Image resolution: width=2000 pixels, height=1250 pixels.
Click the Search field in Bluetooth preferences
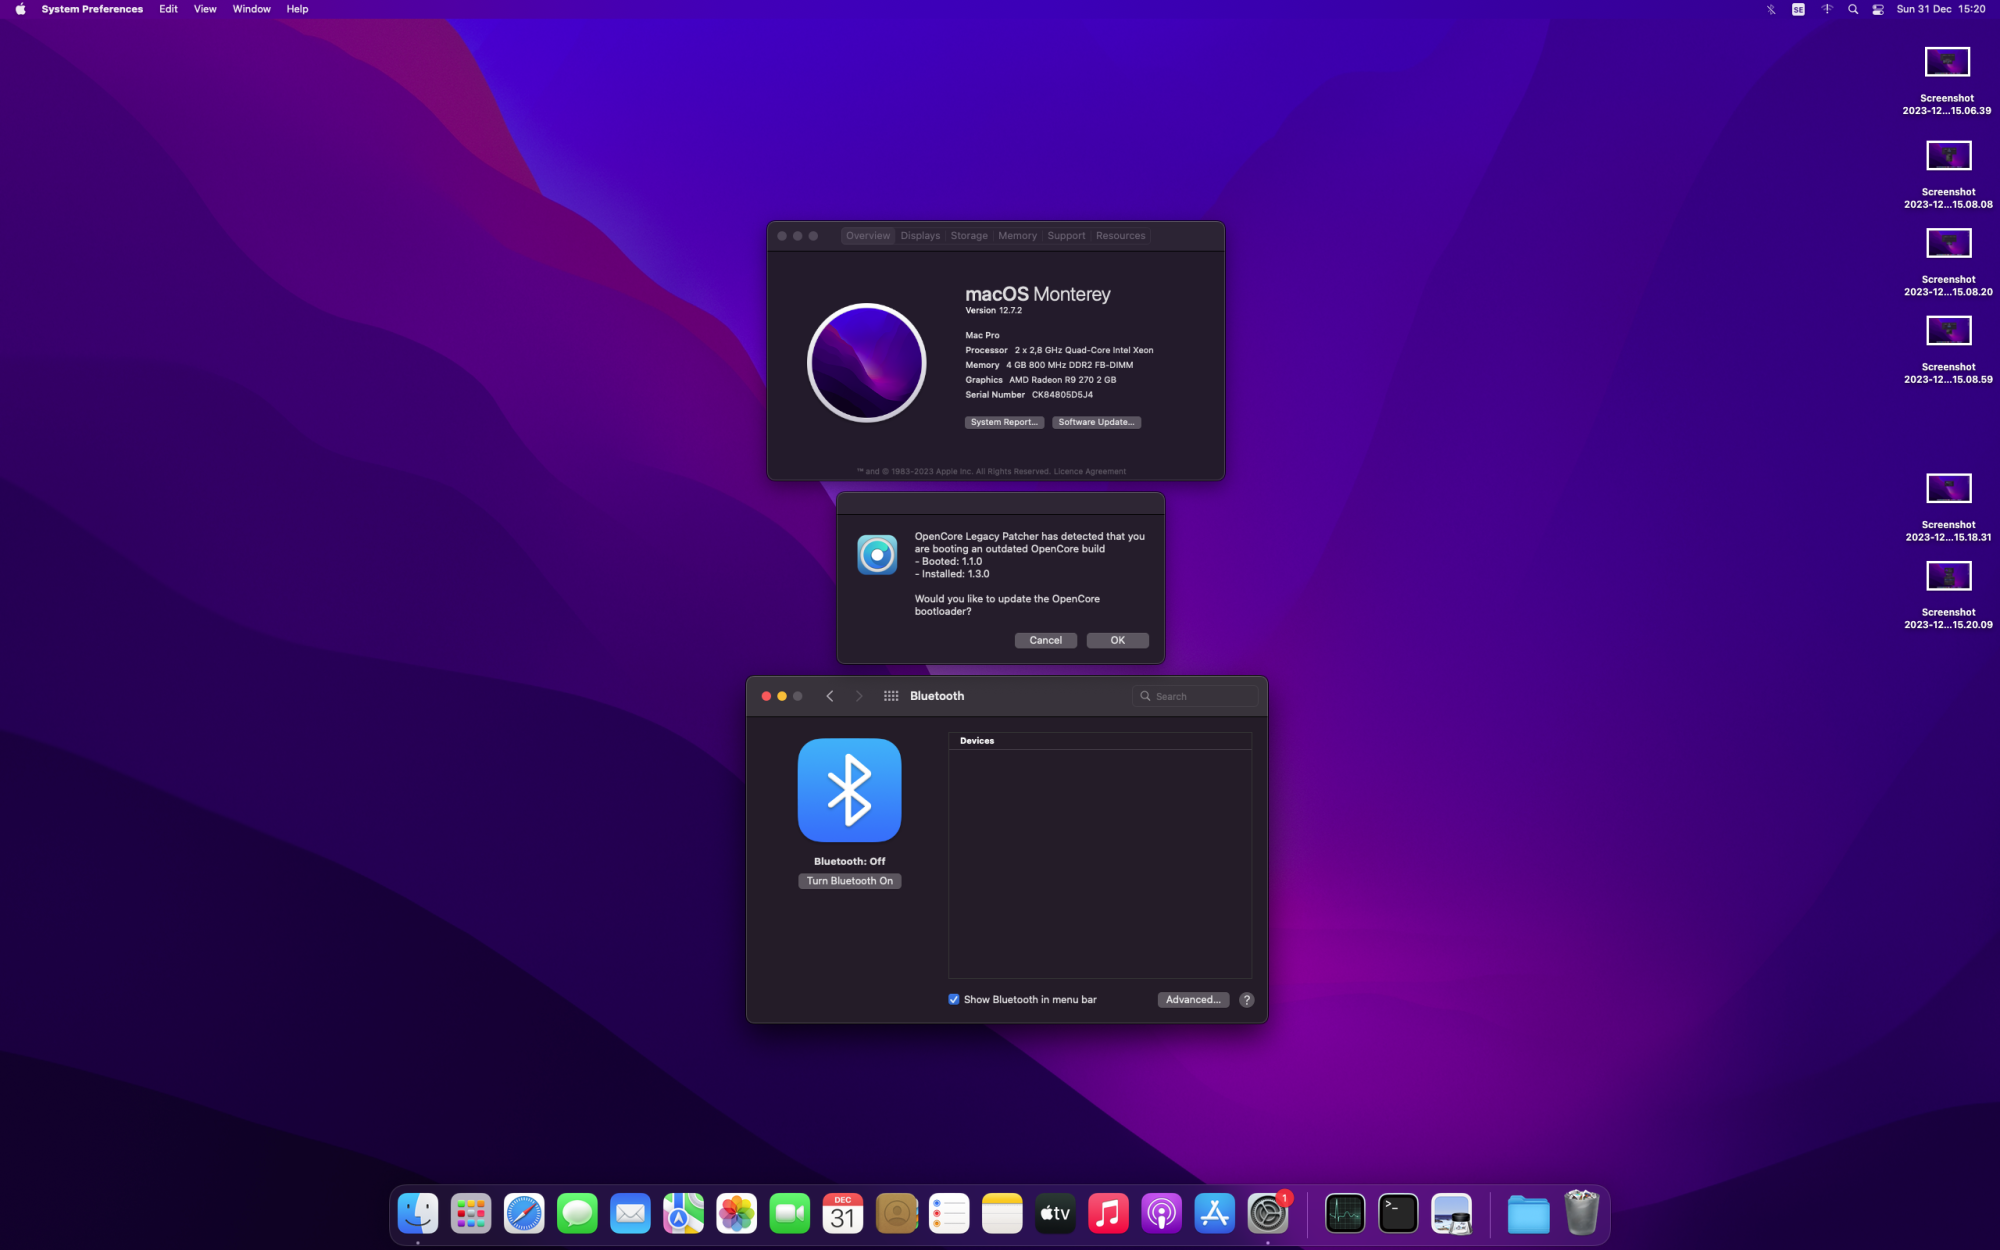coord(1195,695)
